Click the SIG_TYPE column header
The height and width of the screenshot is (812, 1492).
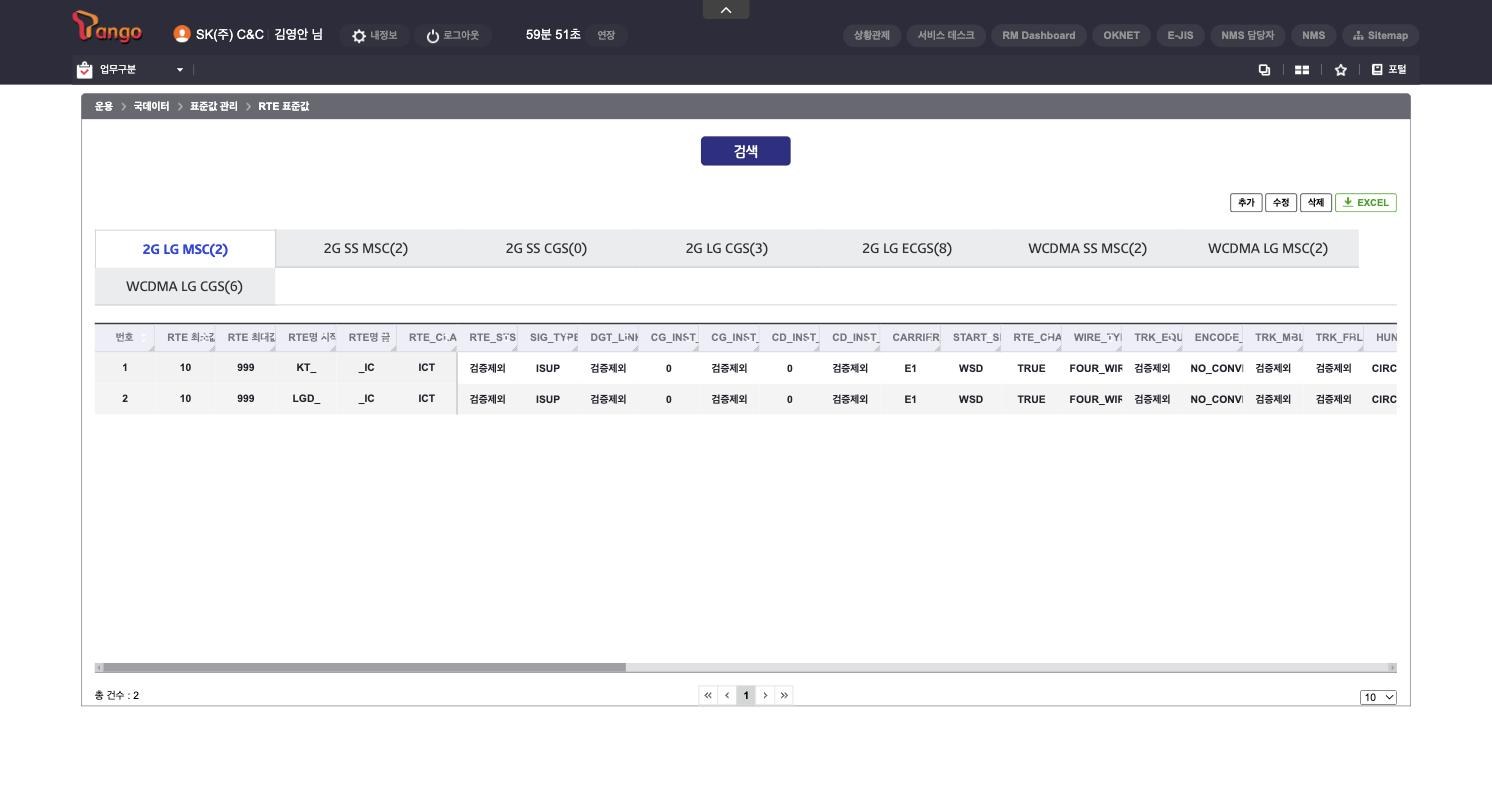click(548, 338)
